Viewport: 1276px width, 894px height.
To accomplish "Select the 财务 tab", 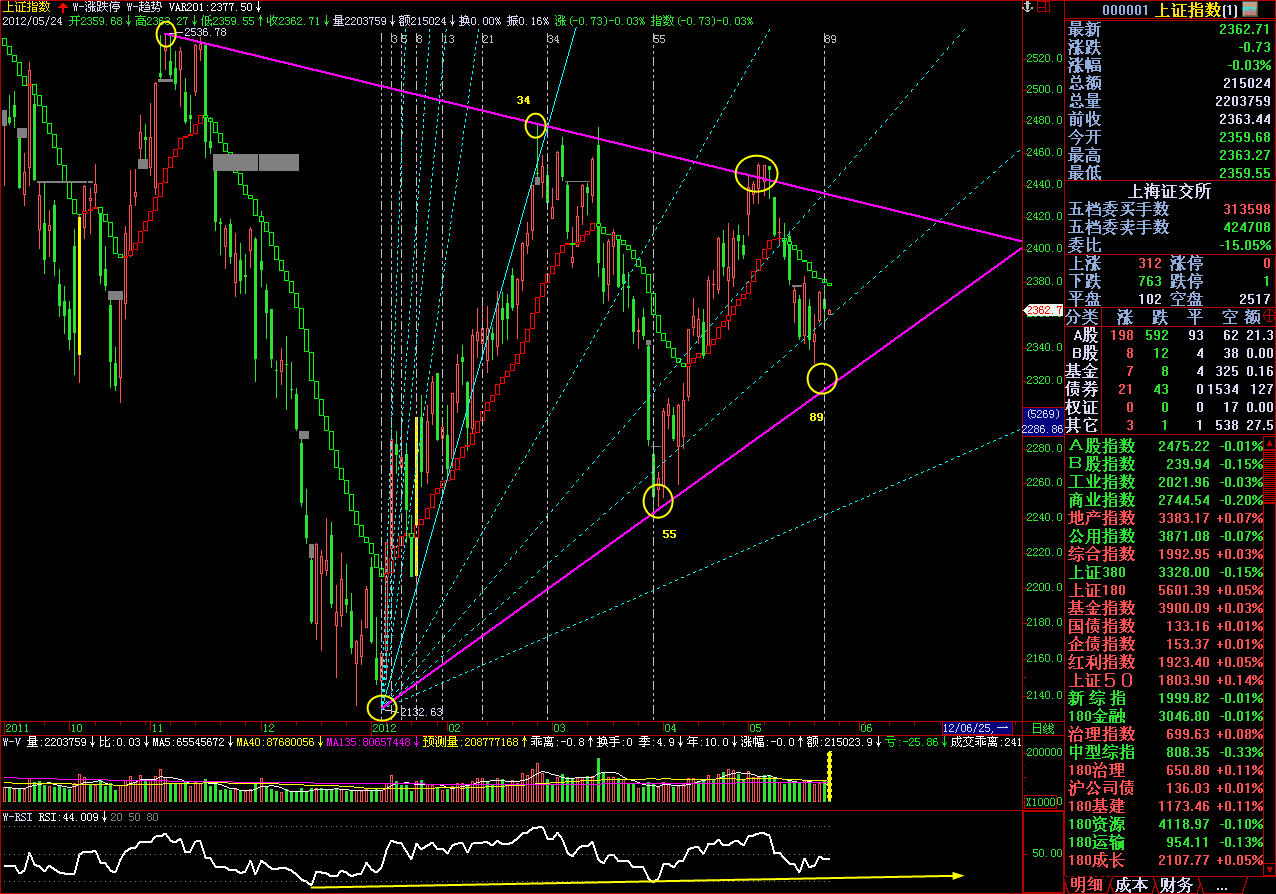I will coord(1176,884).
